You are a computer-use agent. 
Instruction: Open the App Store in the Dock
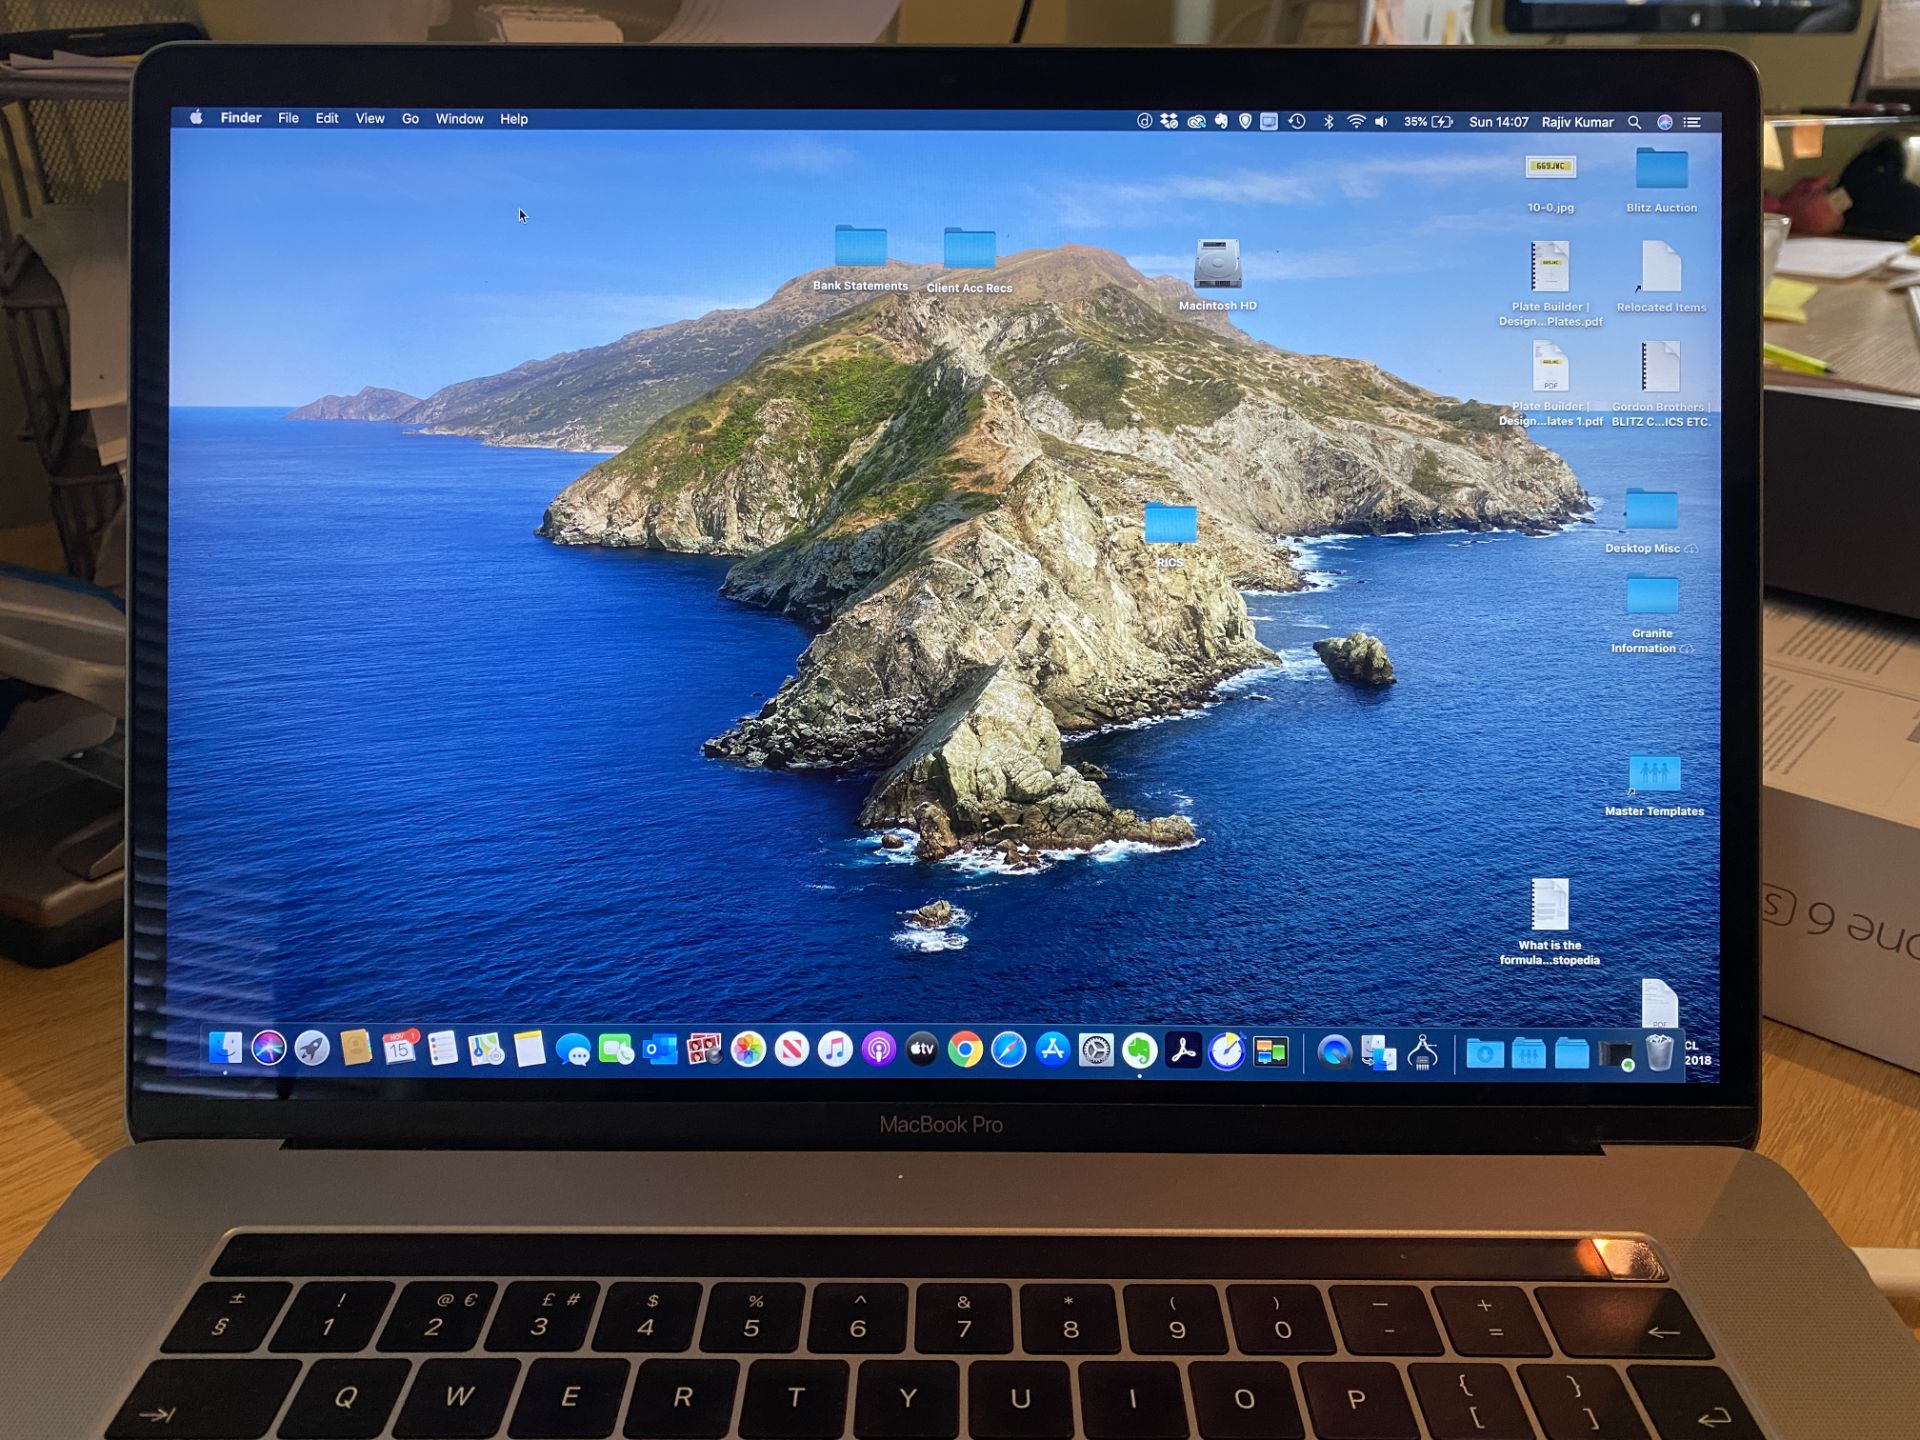pyautogui.click(x=1052, y=1050)
